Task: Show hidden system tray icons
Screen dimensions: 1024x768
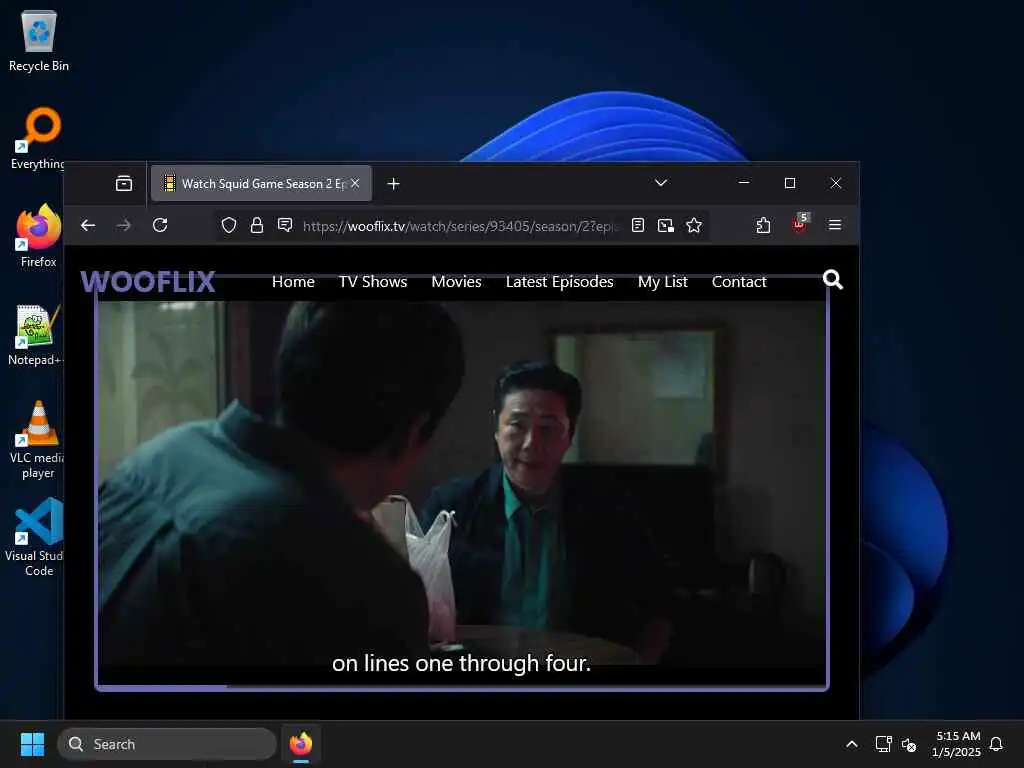Action: pos(852,744)
